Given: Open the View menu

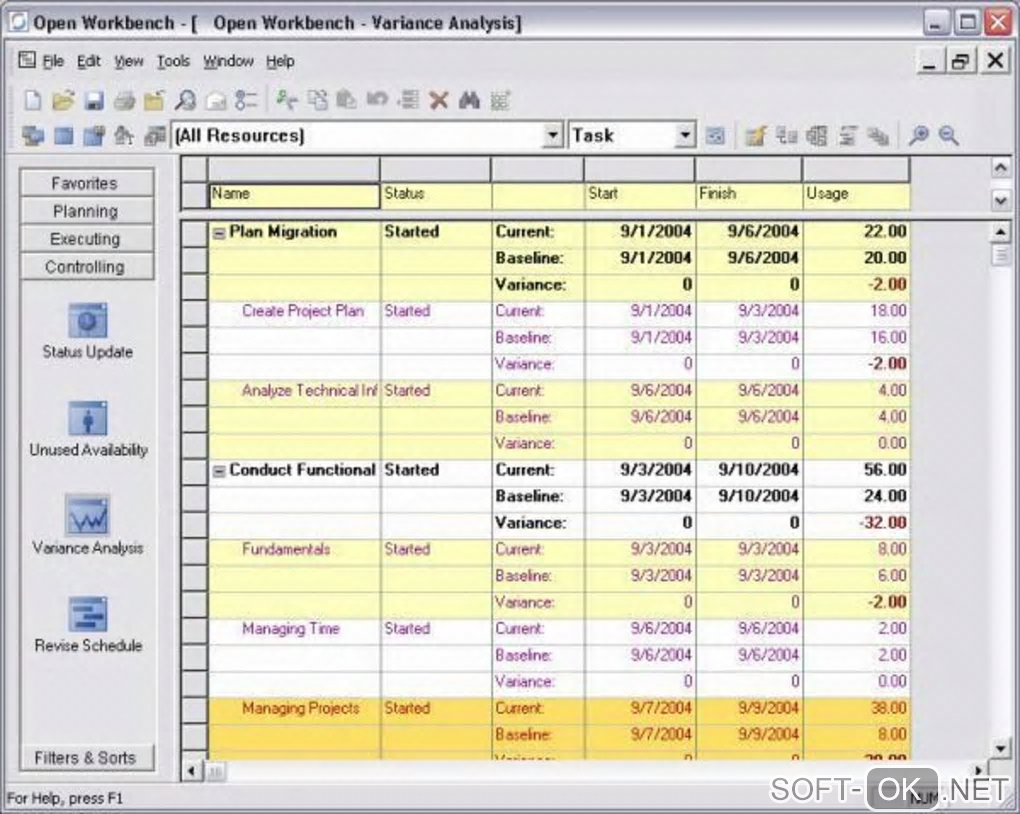Looking at the screenshot, I should pyautogui.click(x=129, y=61).
